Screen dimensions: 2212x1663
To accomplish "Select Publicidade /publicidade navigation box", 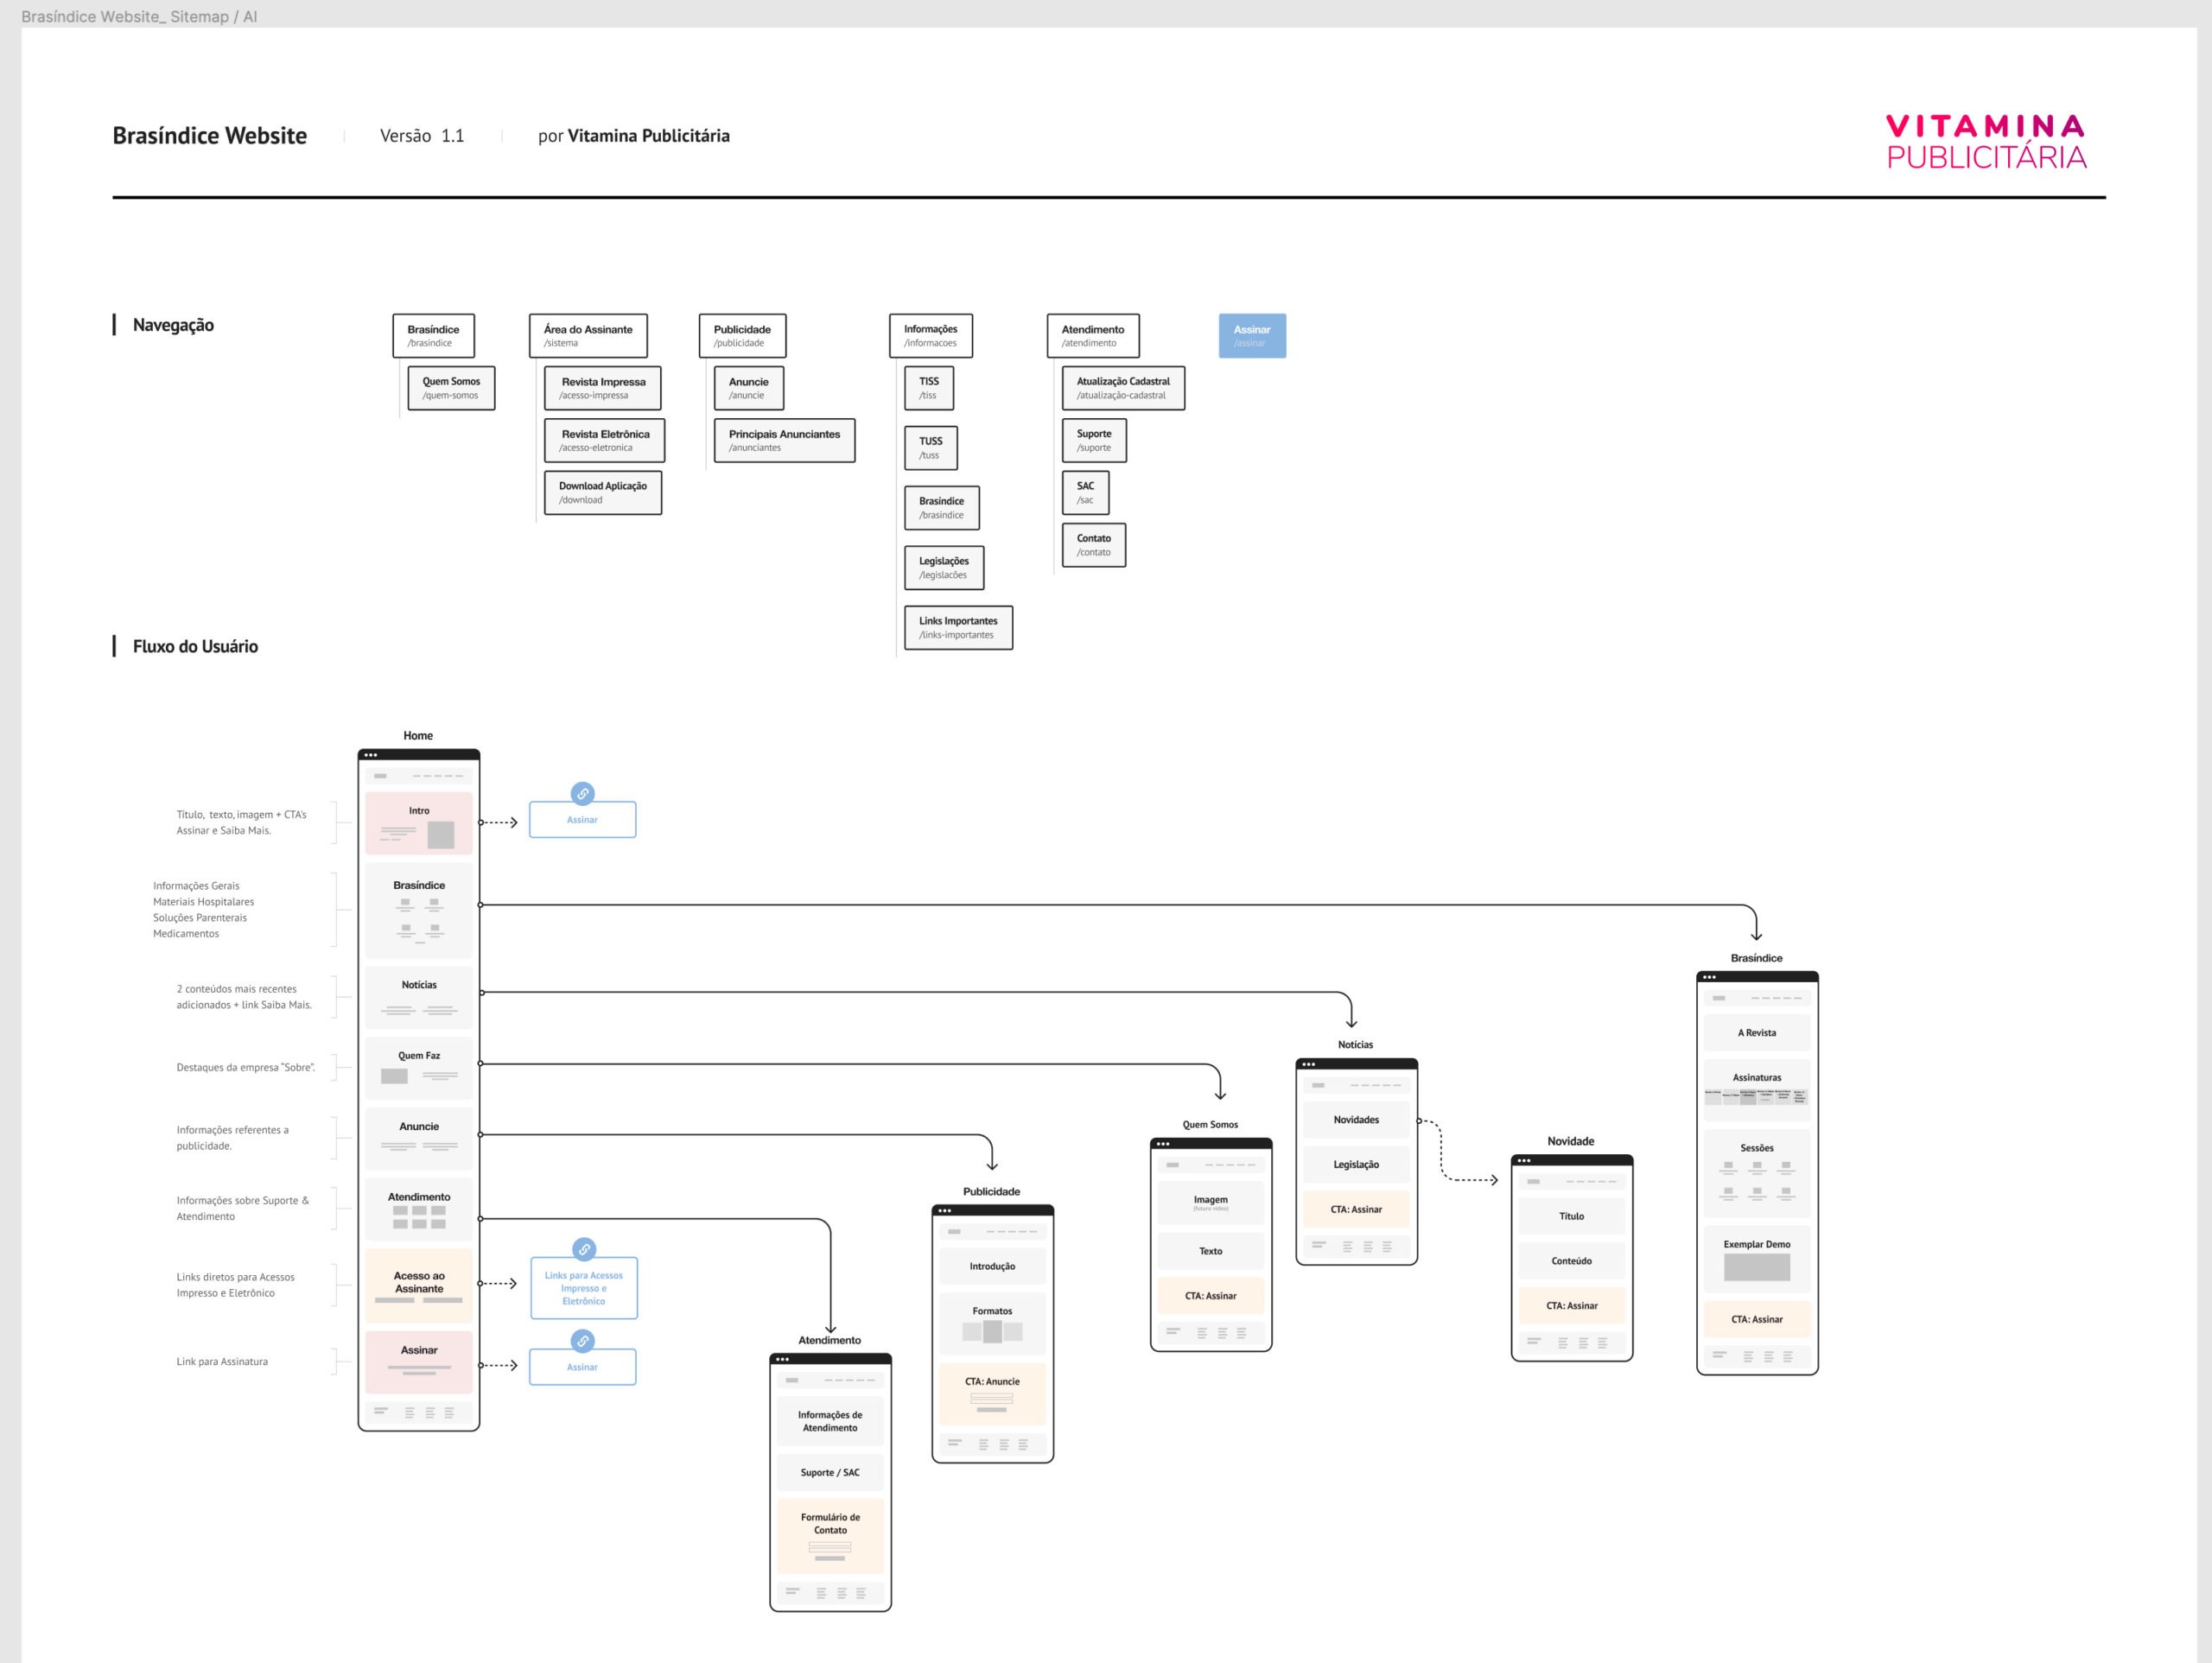I will tap(742, 336).
